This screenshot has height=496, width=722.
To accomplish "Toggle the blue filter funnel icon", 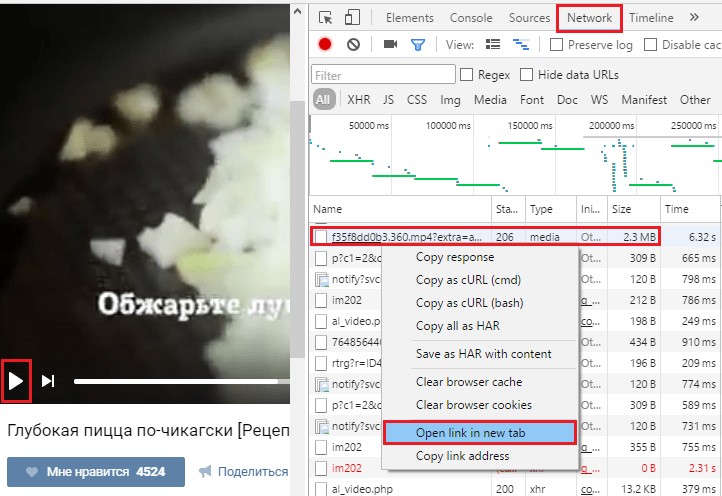I will pyautogui.click(x=418, y=45).
